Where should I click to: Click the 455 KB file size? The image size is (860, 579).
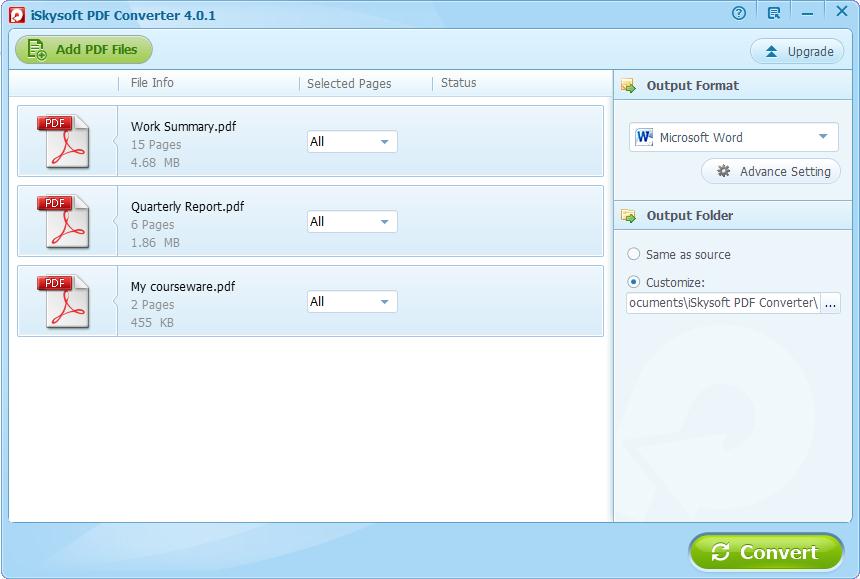[152, 323]
